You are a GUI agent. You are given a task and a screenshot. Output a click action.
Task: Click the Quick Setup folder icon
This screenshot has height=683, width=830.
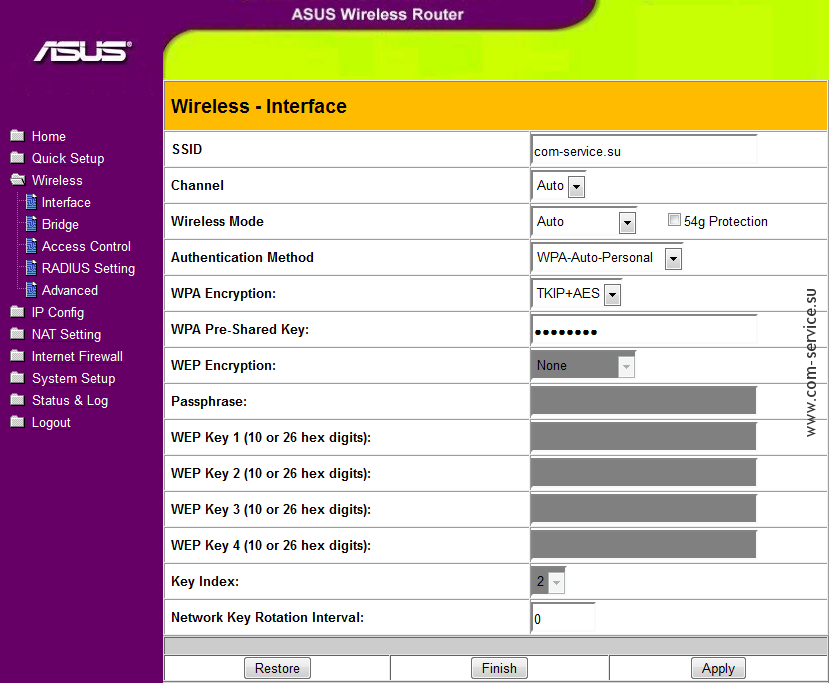click(17, 158)
